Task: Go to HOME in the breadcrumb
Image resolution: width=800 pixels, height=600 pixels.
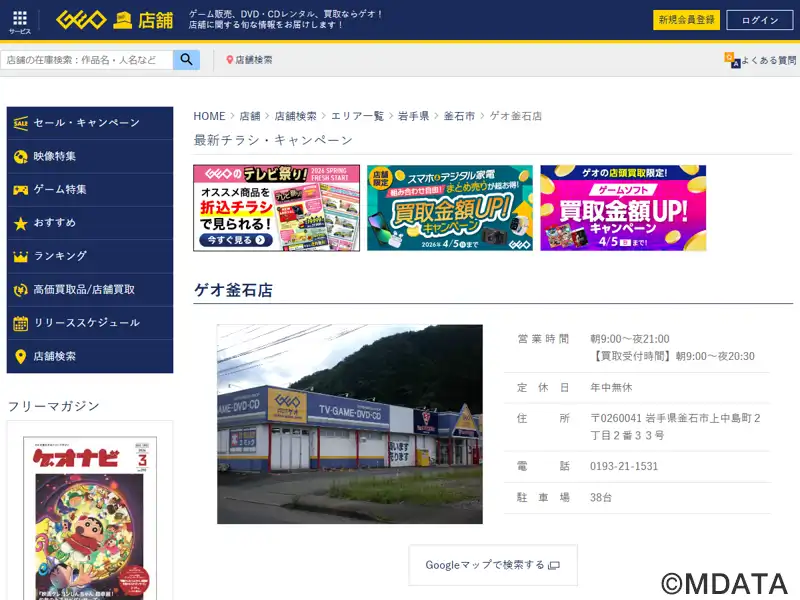Action: click(209, 116)
